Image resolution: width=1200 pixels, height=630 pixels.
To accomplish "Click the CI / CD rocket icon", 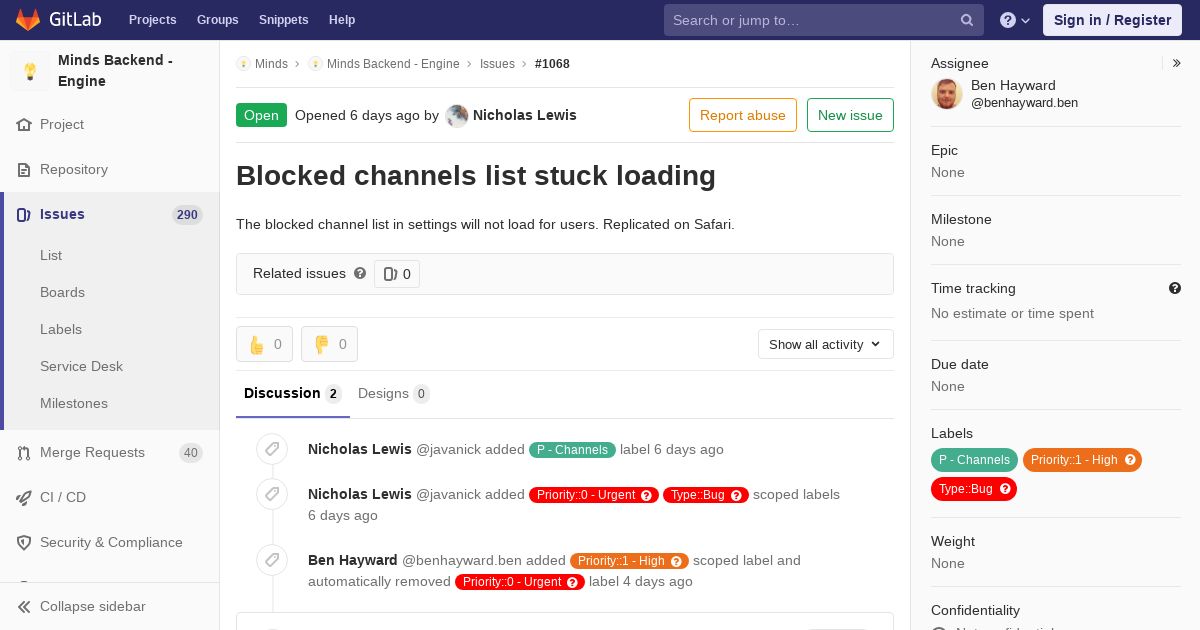I will pyautogui.click(x=24, y=498).
